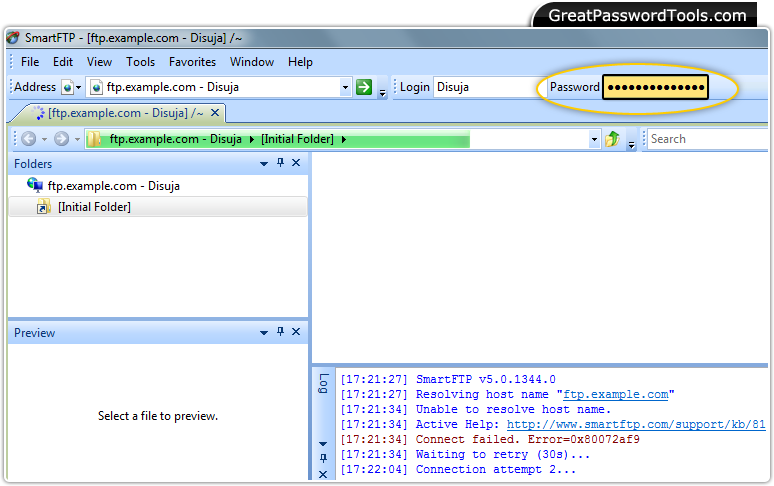Click [Initial Folder] breadcrumb segment
The height and width of the screenshot is (486, 774).
[297, 139]
